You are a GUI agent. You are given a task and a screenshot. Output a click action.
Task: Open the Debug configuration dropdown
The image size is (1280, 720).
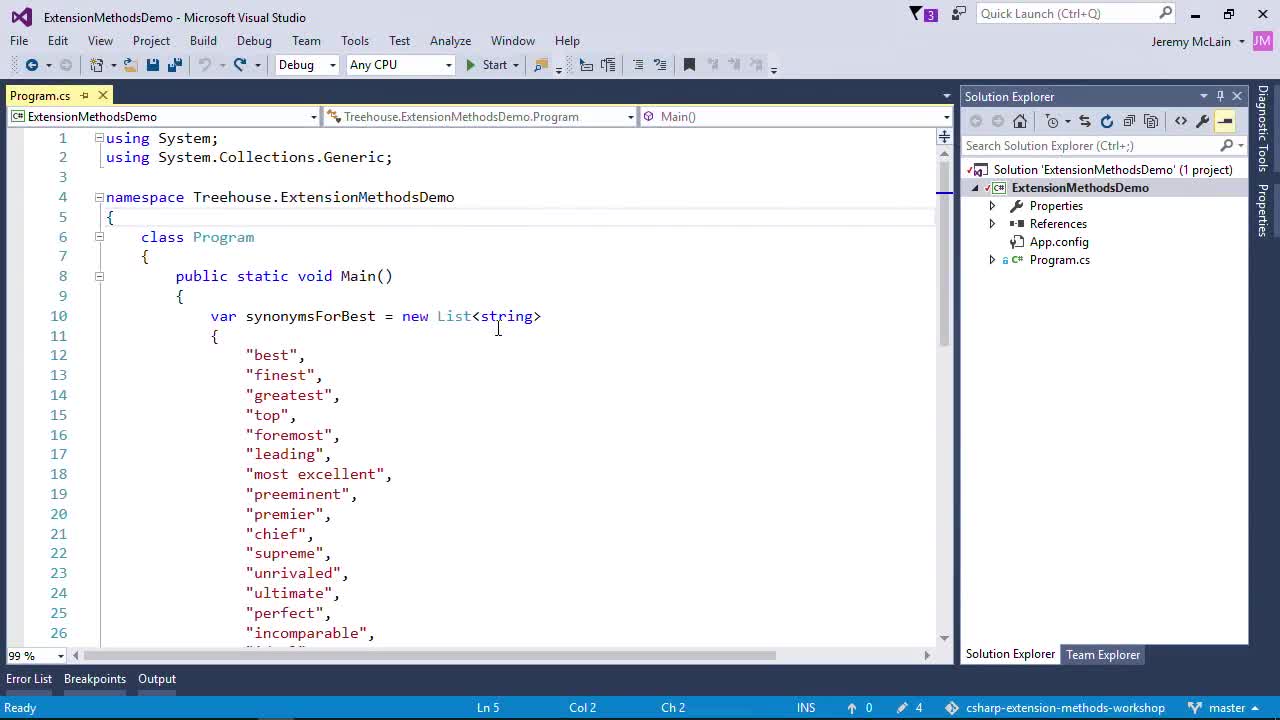(x=307, y=64)
